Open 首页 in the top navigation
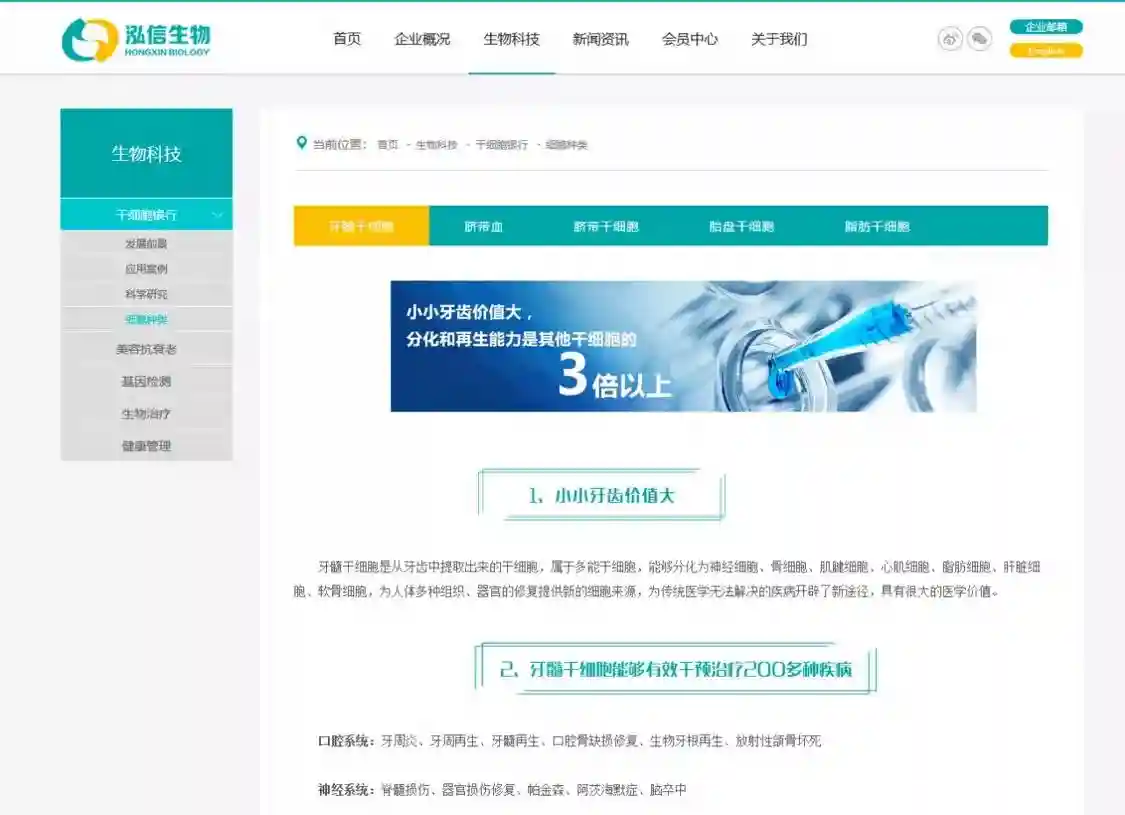 pyautogui.click(x=347, y=39)
